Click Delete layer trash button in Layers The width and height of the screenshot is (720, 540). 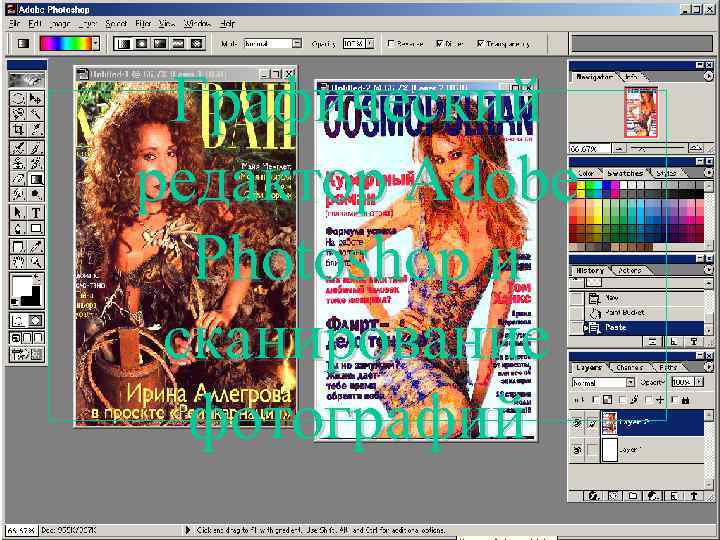coord(694,496)
